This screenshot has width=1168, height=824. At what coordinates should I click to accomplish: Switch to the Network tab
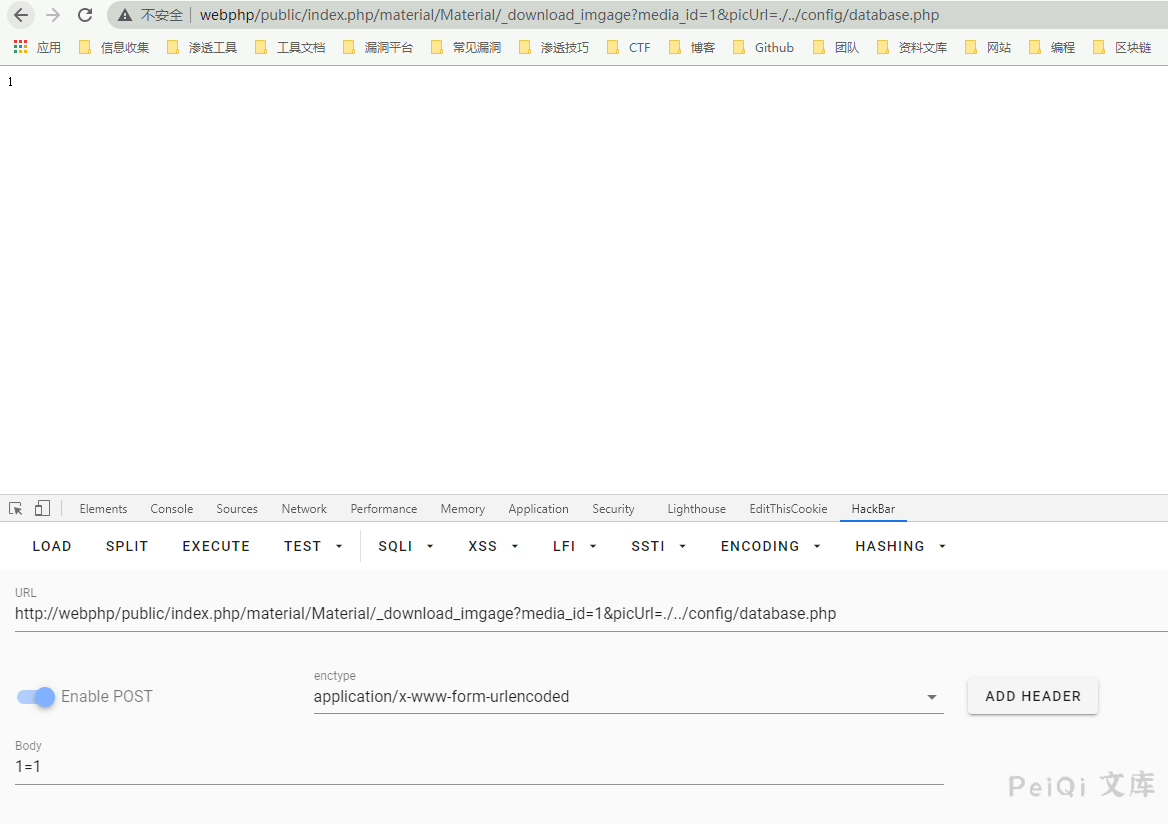tap(304, 509)
